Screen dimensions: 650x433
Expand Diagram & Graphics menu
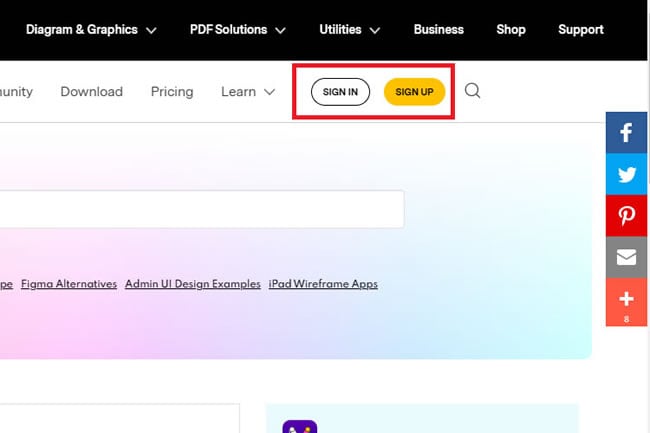[x=91, y=29]
